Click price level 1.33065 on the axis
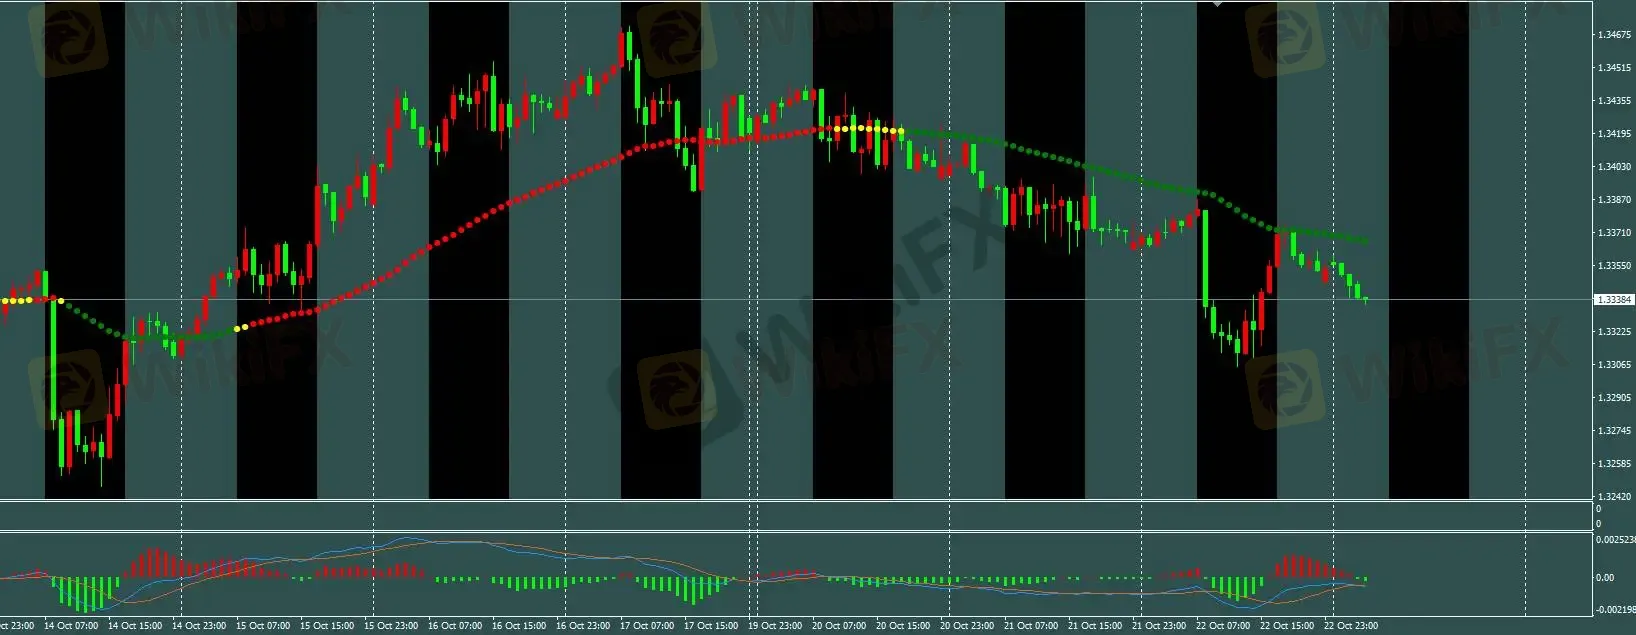This screenshot has width=1636, height=635. [x=1614, y=365]
